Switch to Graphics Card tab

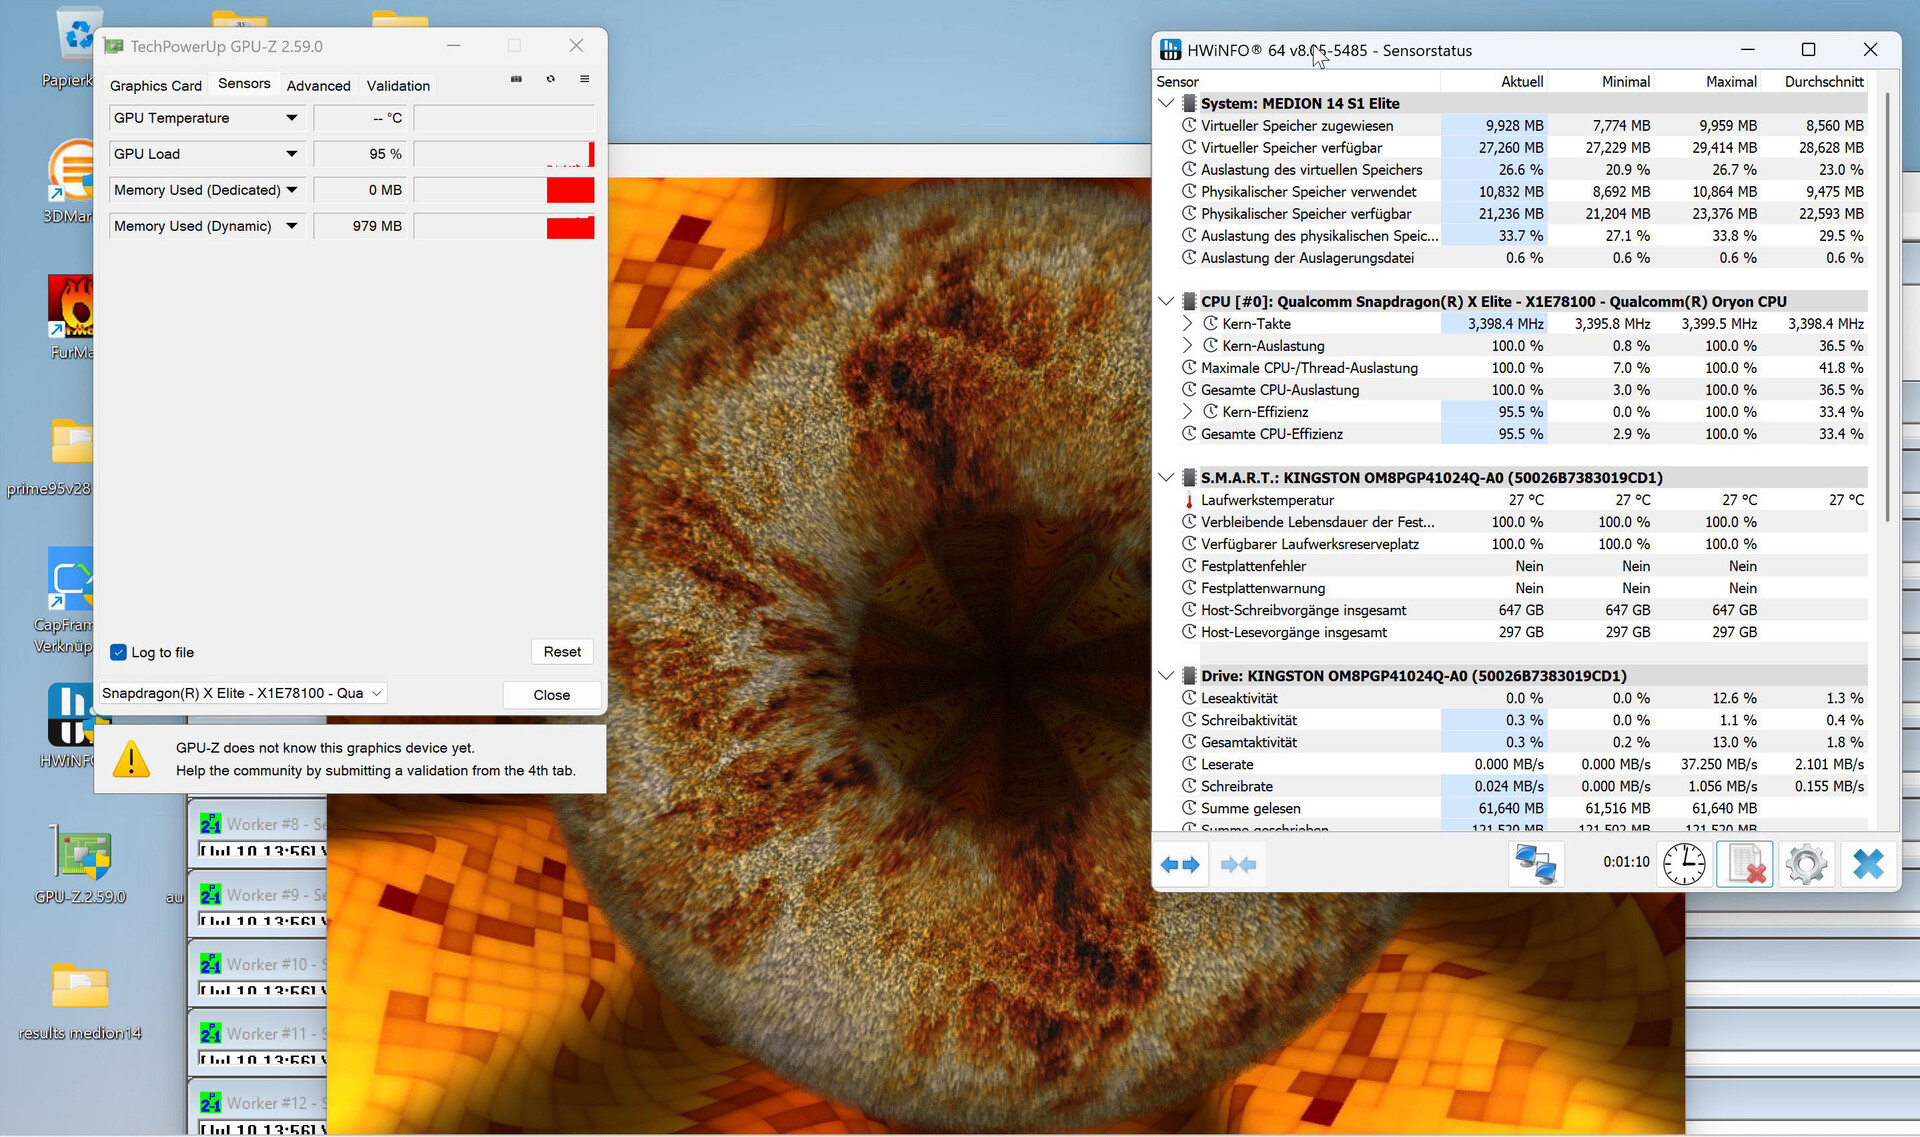[x=156, y=86]
